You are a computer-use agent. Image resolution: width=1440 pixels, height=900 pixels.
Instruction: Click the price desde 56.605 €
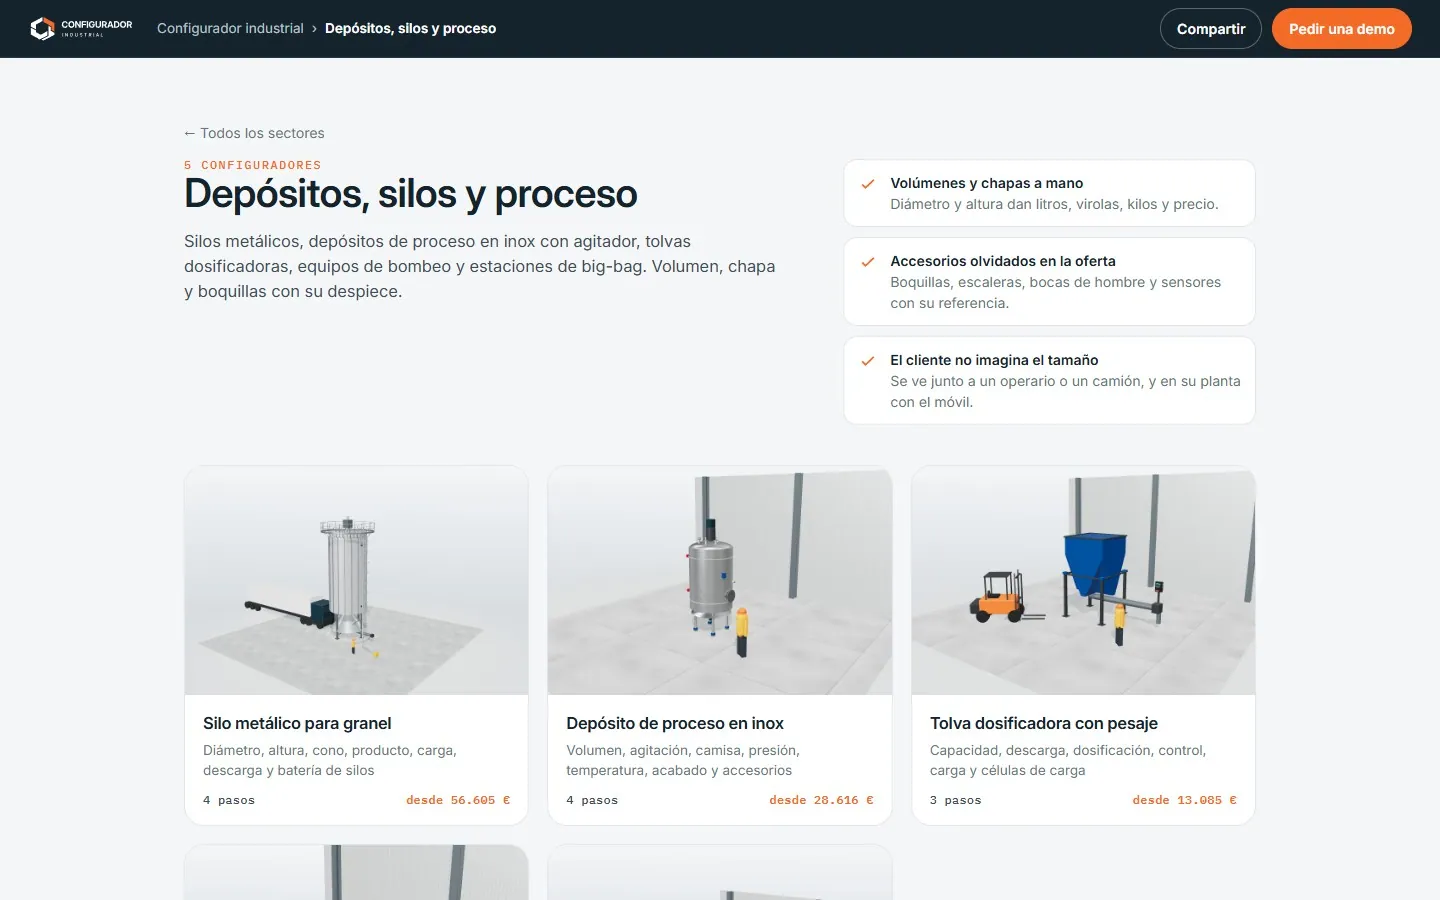pyautogui.click(x=458, y=800)
